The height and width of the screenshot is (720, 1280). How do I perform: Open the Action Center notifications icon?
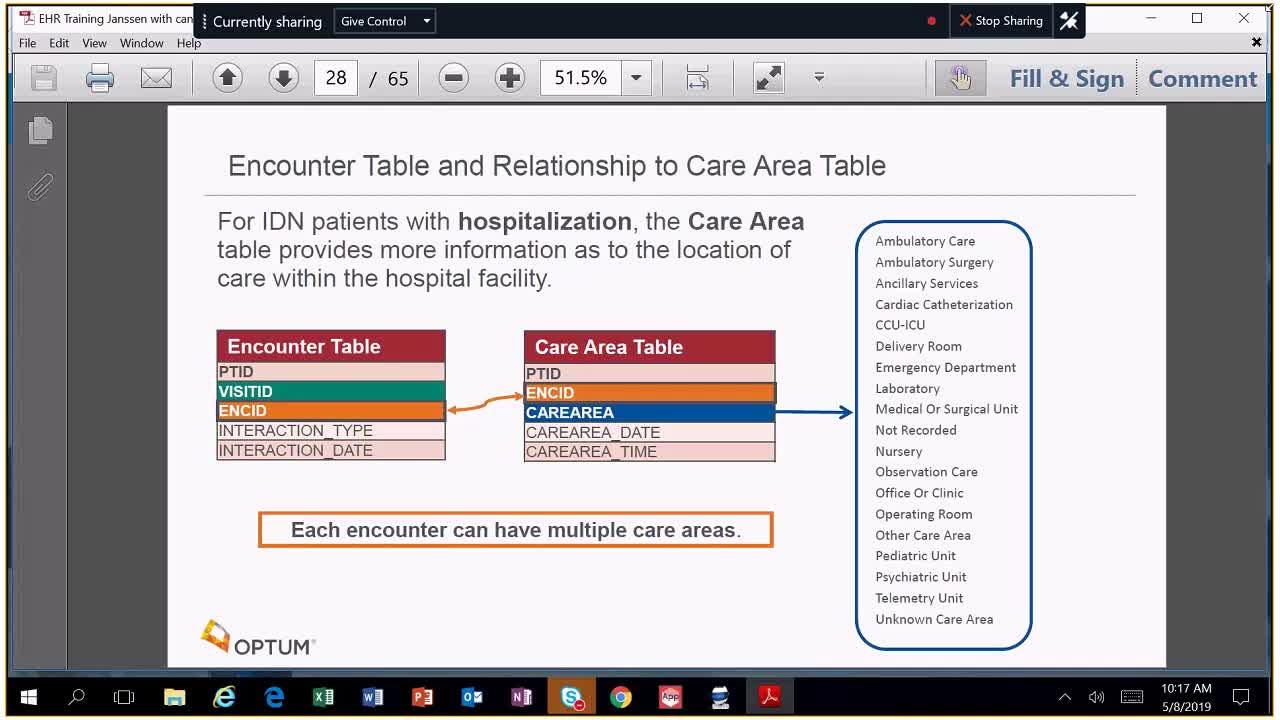(1241, 697)
